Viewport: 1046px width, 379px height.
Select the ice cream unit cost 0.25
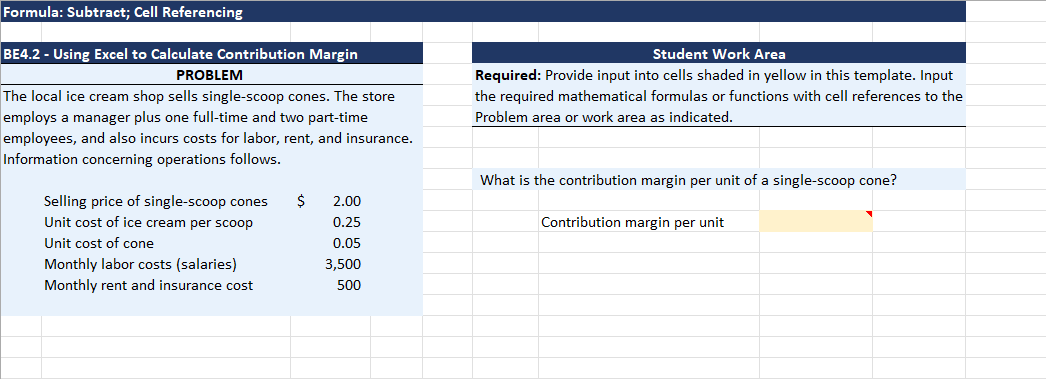click(x=346, y=222)
